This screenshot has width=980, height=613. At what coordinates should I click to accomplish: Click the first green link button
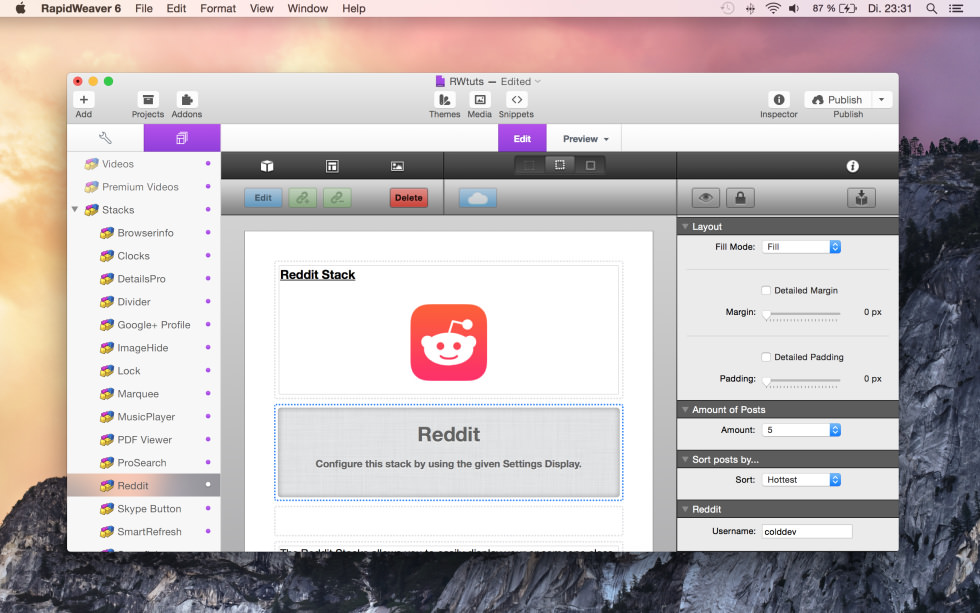(302, 198)
